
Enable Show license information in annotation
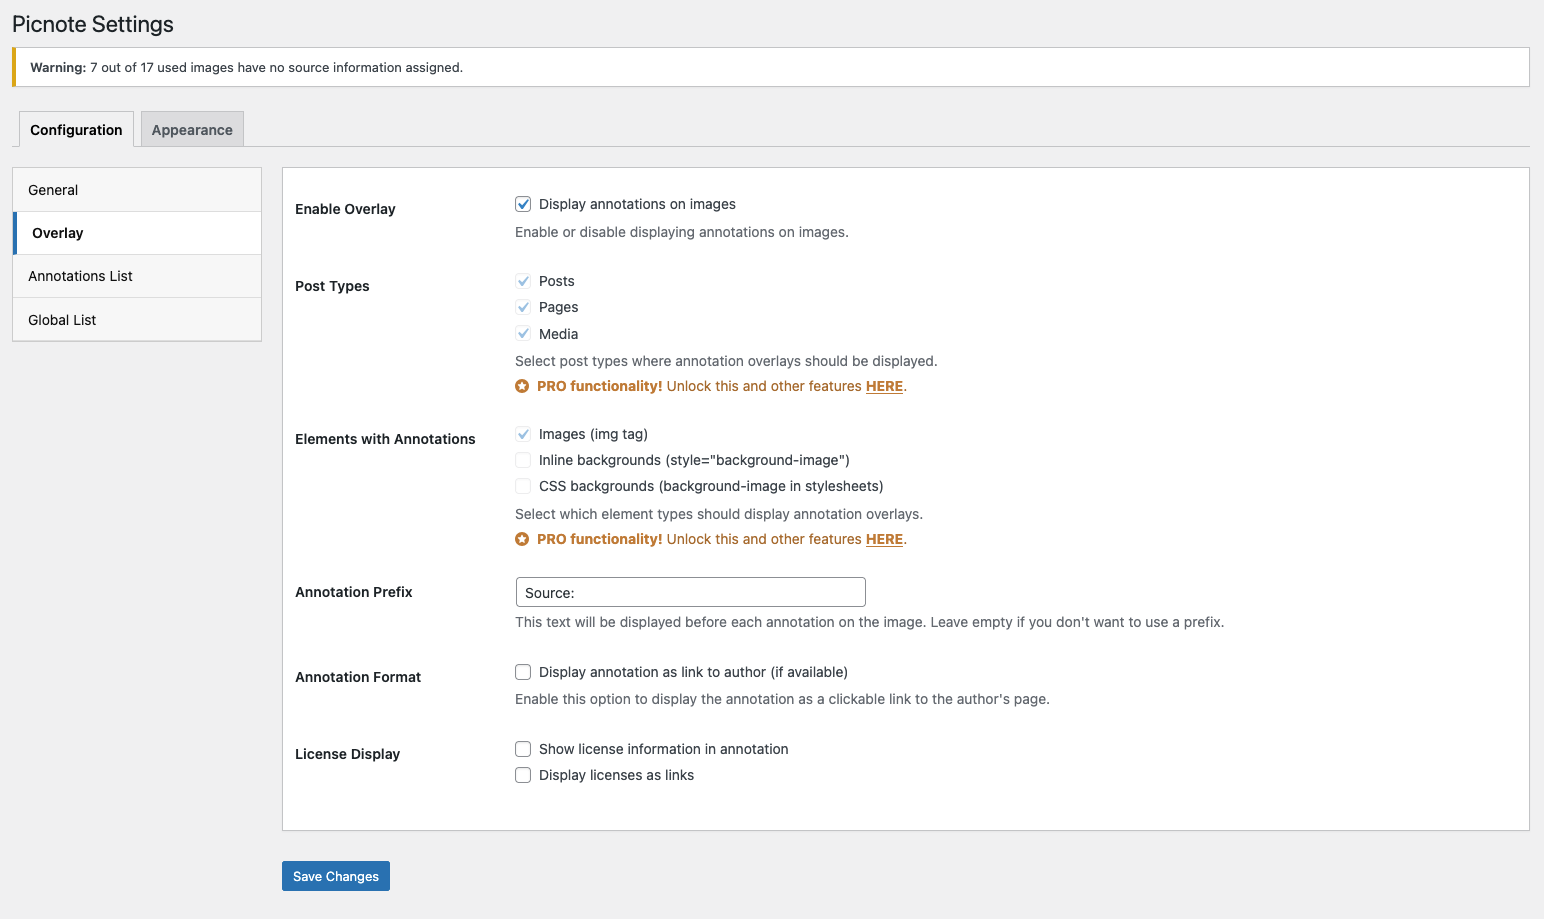(x=523, y=748)
